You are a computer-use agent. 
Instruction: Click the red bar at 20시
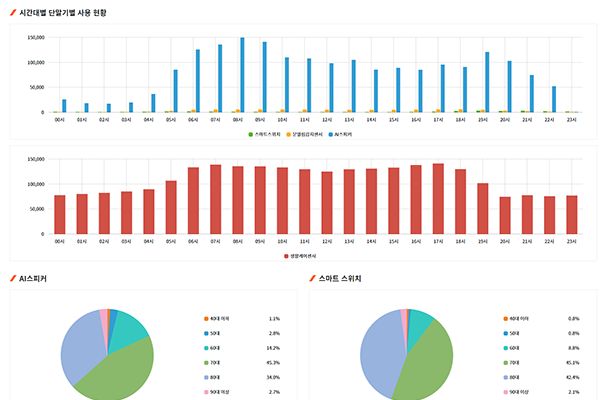coord(505,216)
